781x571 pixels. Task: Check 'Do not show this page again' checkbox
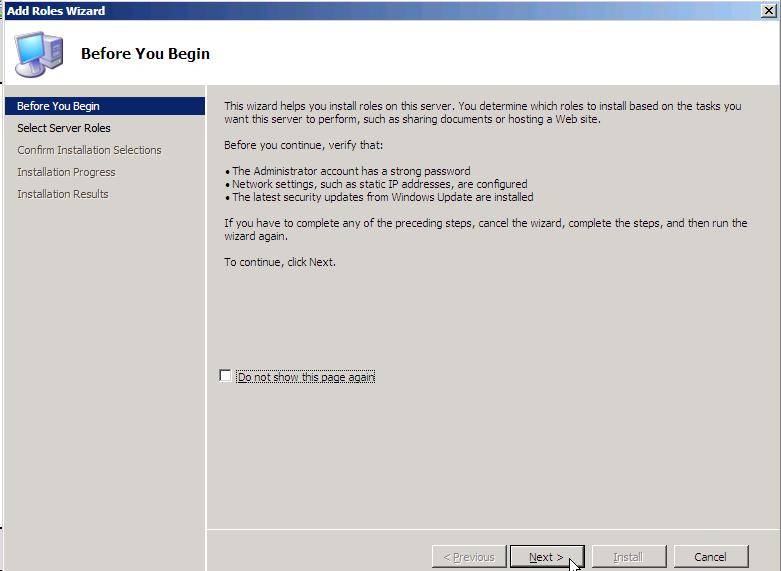[x=225, y=376]
